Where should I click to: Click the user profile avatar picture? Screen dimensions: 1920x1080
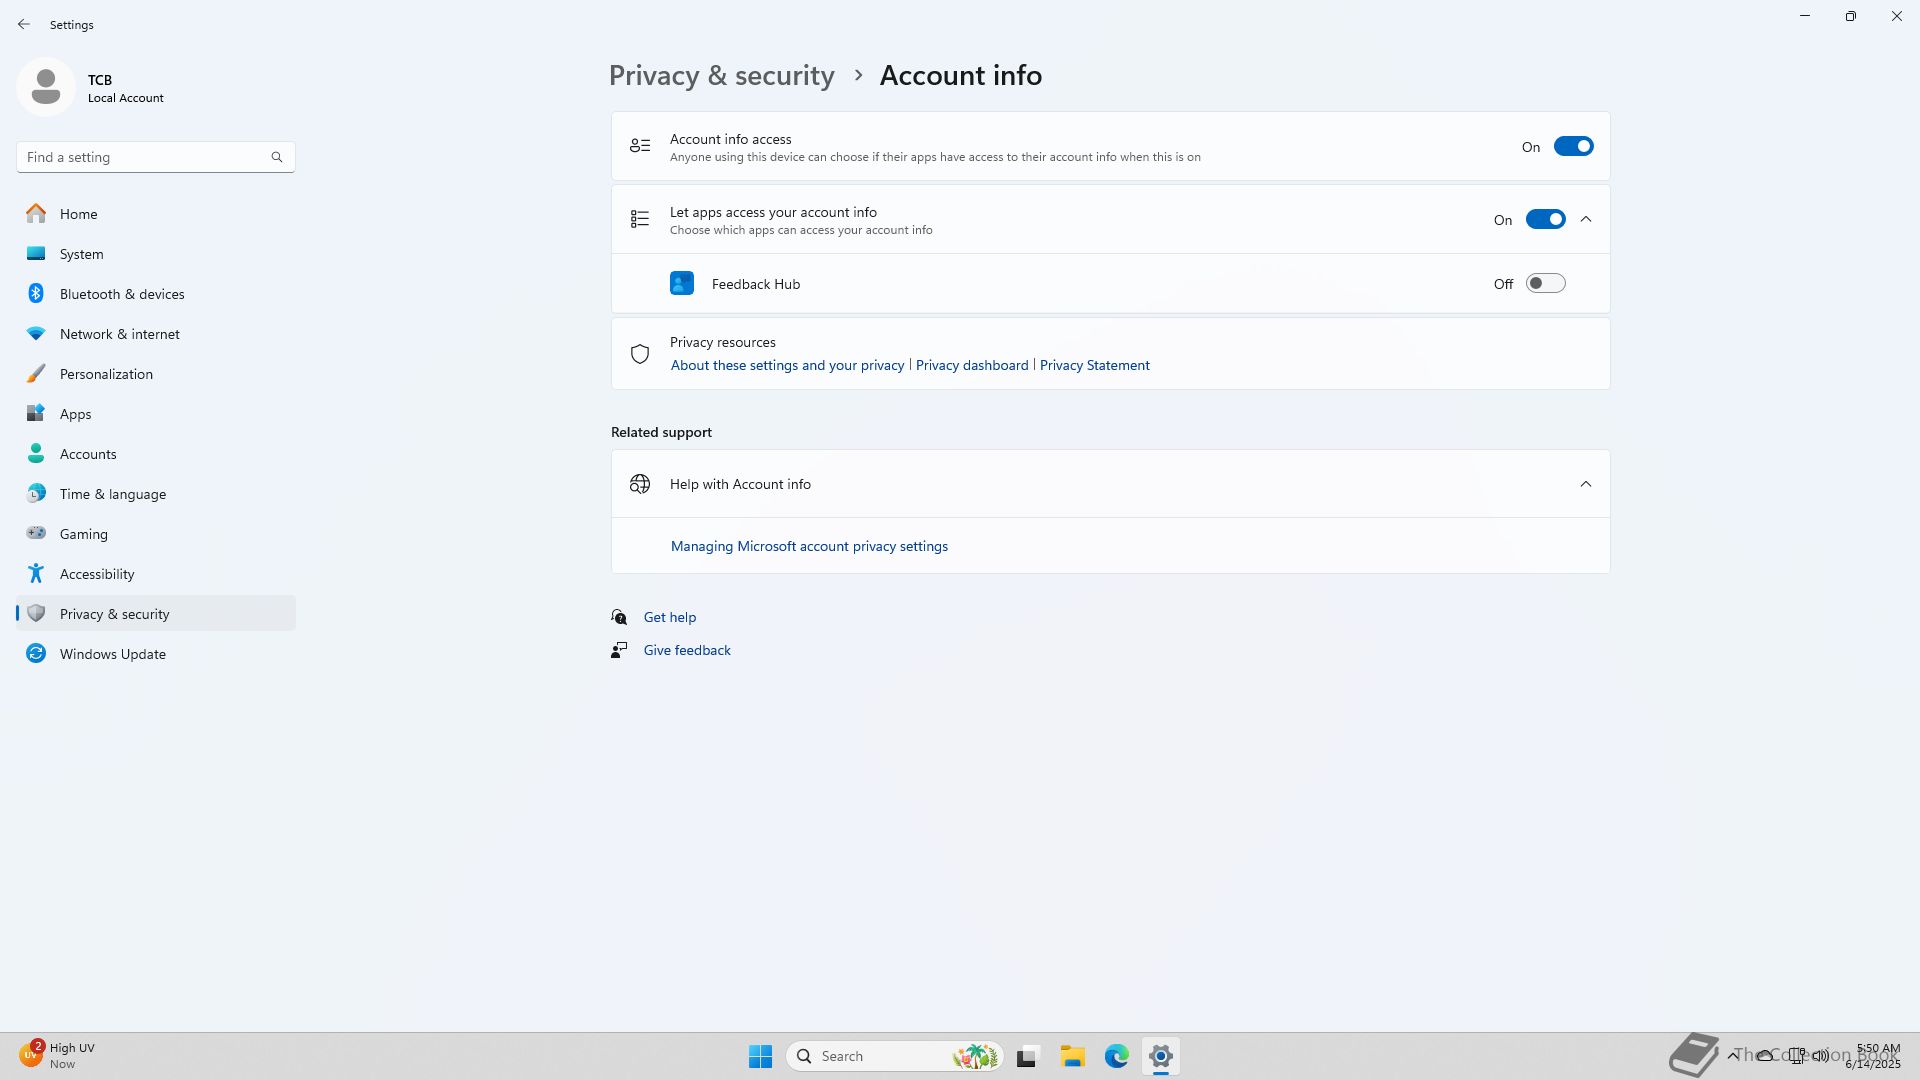pyautogui.click(x=46, y=88)
